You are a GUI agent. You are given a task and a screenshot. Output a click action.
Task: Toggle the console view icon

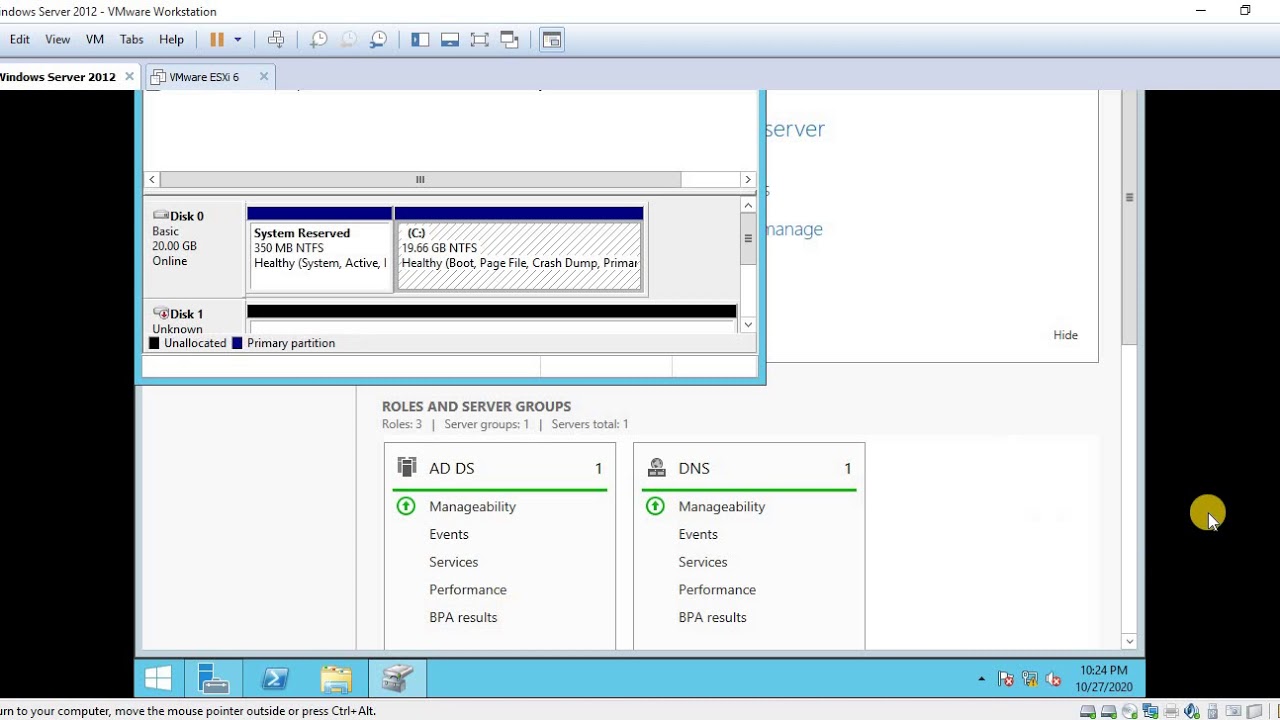(x=552, y=40)
